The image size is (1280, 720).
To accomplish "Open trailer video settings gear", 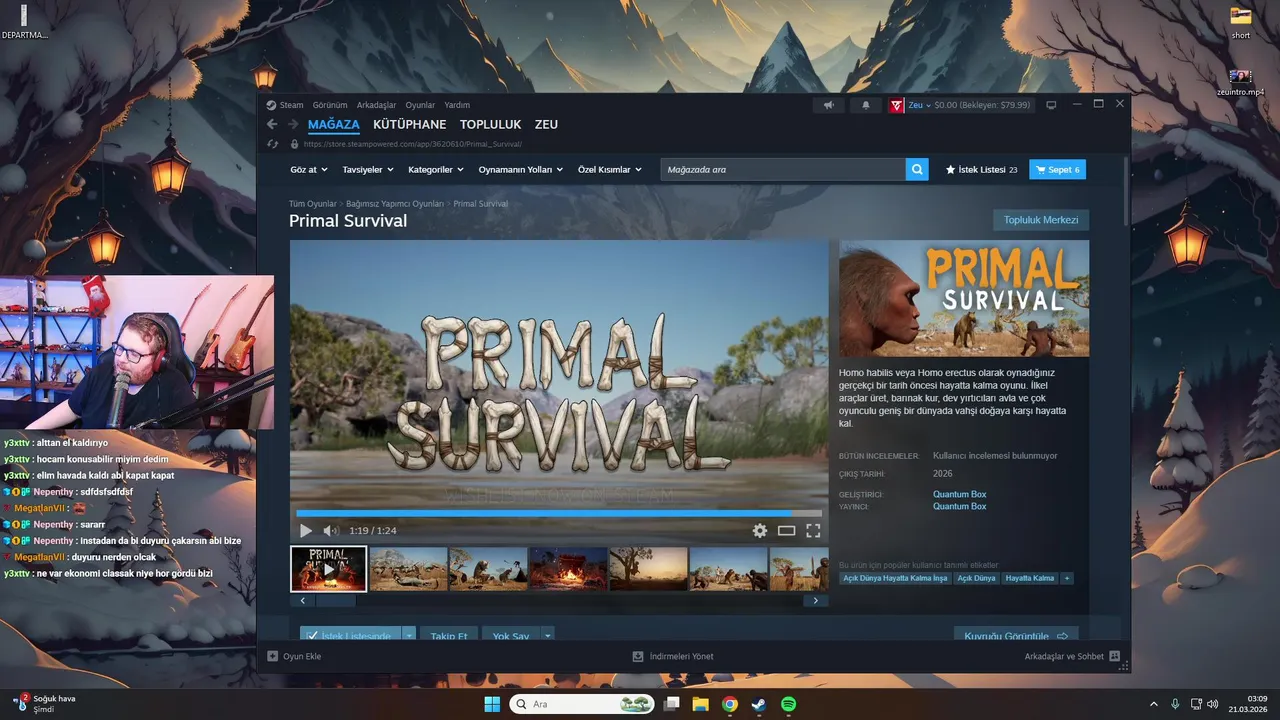I will pos(760,531).
